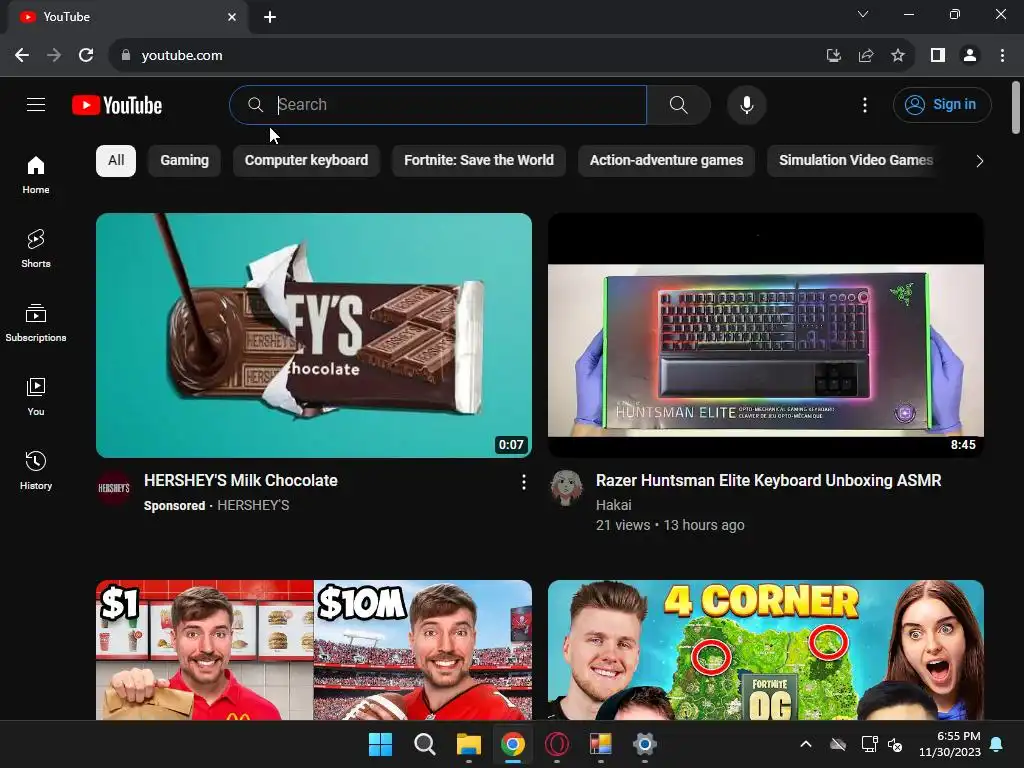Open Opera browser from the taskbar
1024x768 pixels.
click(556, 744)
